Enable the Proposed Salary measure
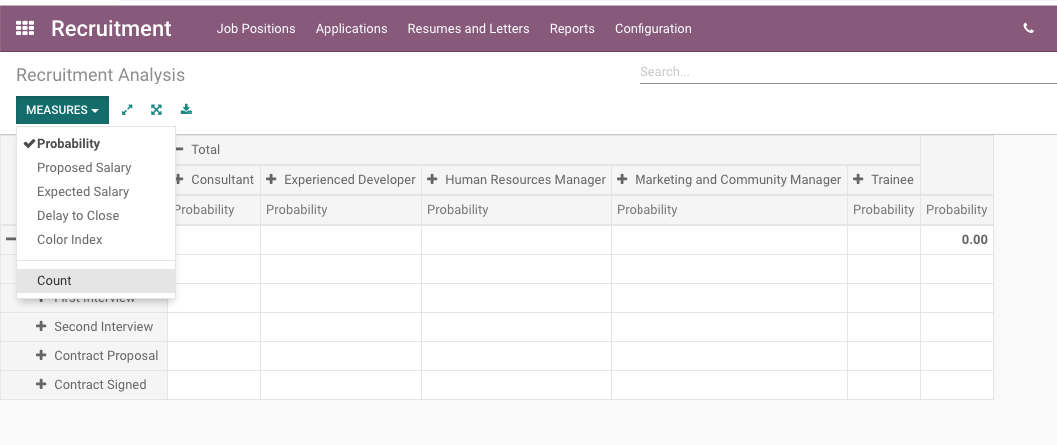 (x=84, y=168)
